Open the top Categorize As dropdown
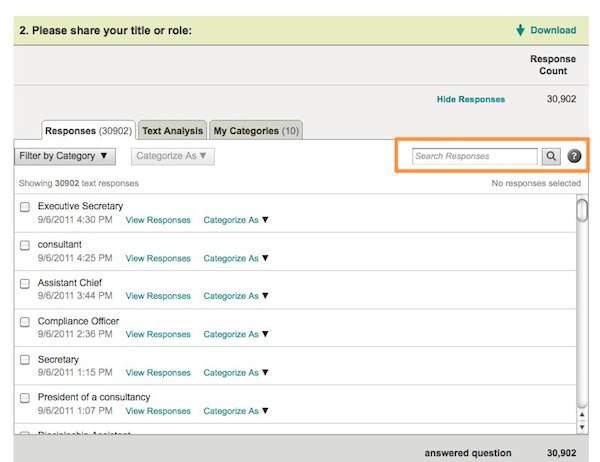600x462 pixels. (173, 156)
